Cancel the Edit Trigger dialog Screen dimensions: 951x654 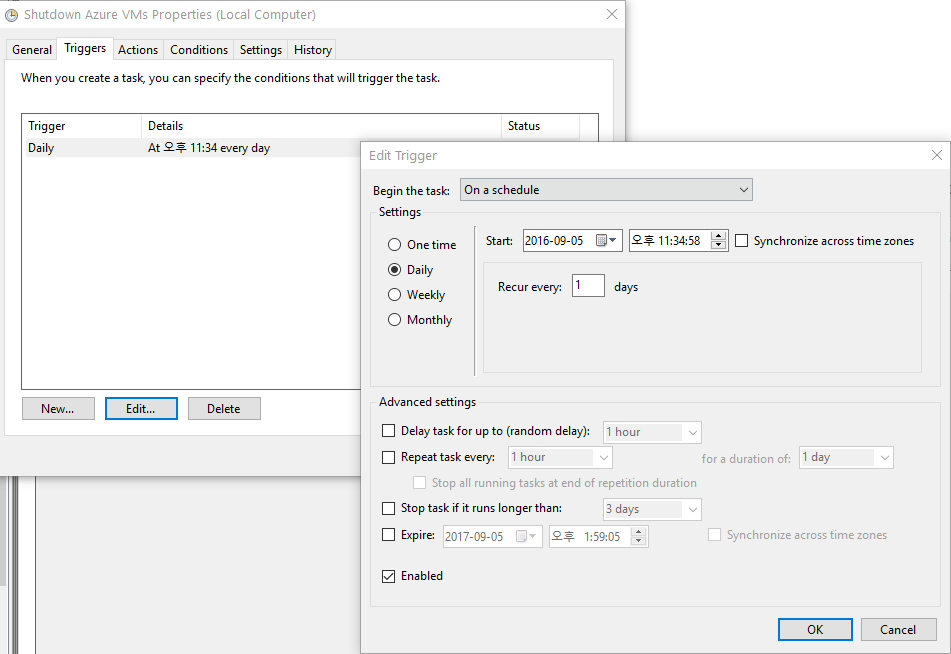pos(898,629)
